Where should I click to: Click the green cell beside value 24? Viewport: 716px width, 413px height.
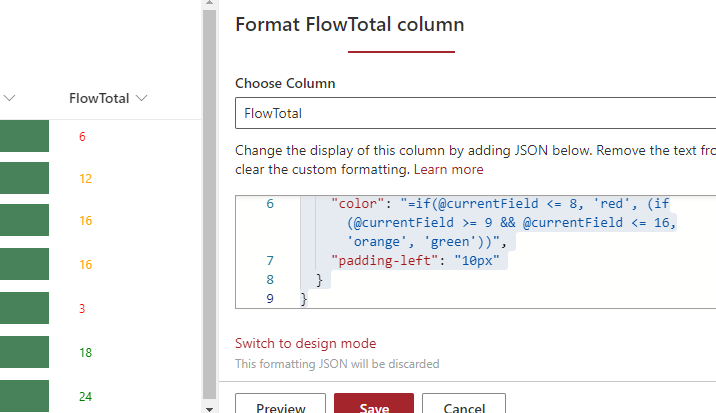click(x=24, y=395)
